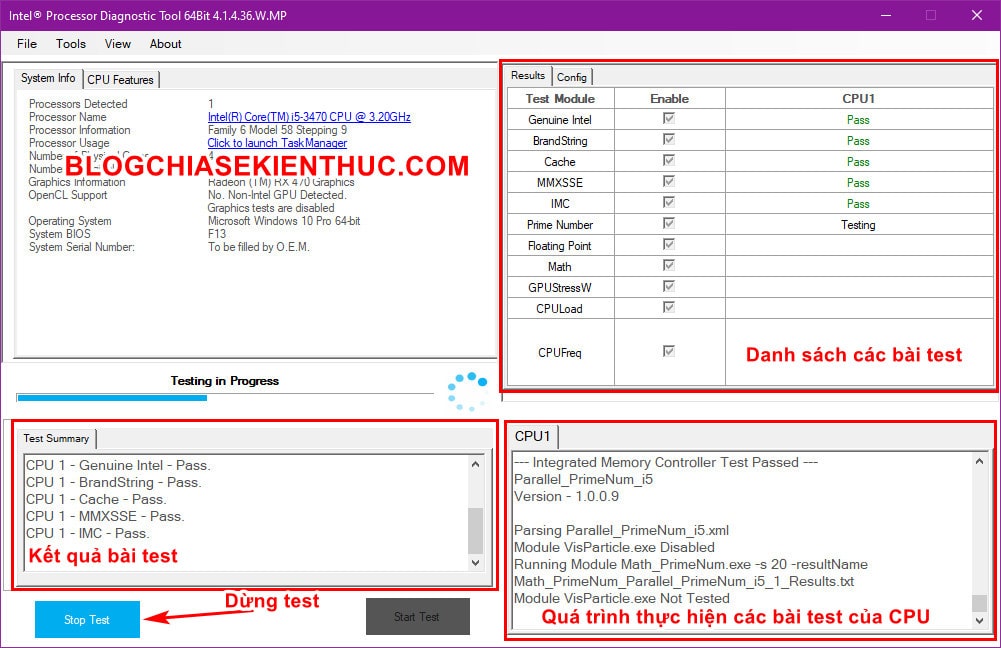The height and width of the screenshot is (648, 1001).
Task: Toggle the CPUFreq enable checkbox
Action: click(669, 351)
